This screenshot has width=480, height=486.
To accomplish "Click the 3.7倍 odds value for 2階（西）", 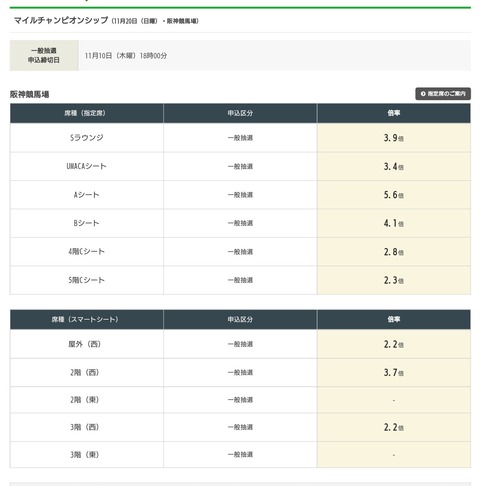I will (394, 372).
